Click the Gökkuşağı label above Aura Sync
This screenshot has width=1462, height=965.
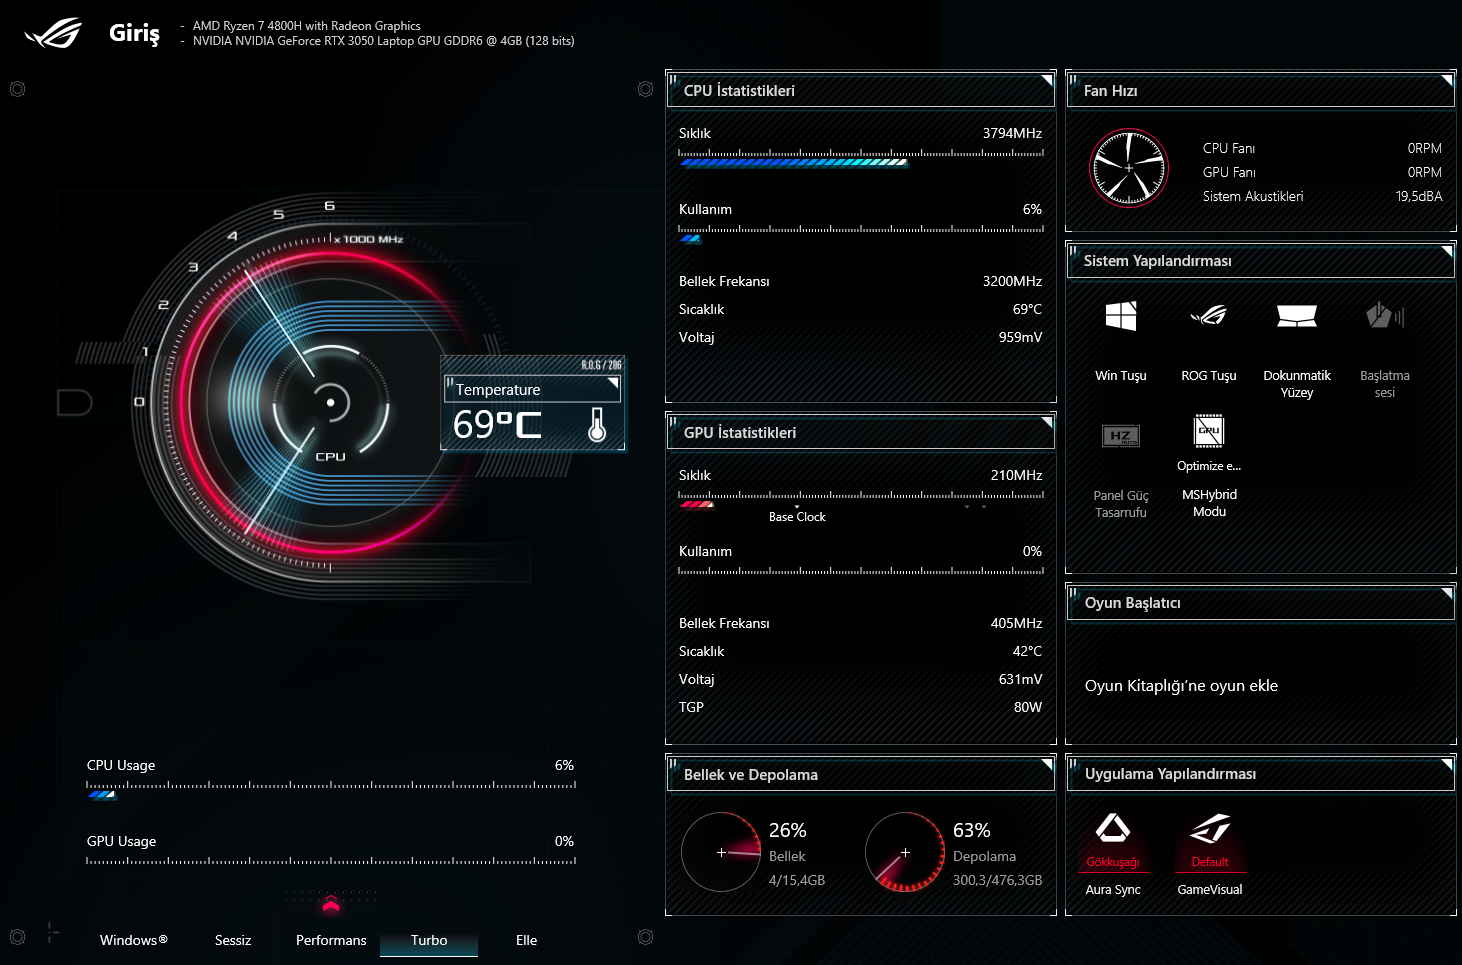tap(1113, 862)
